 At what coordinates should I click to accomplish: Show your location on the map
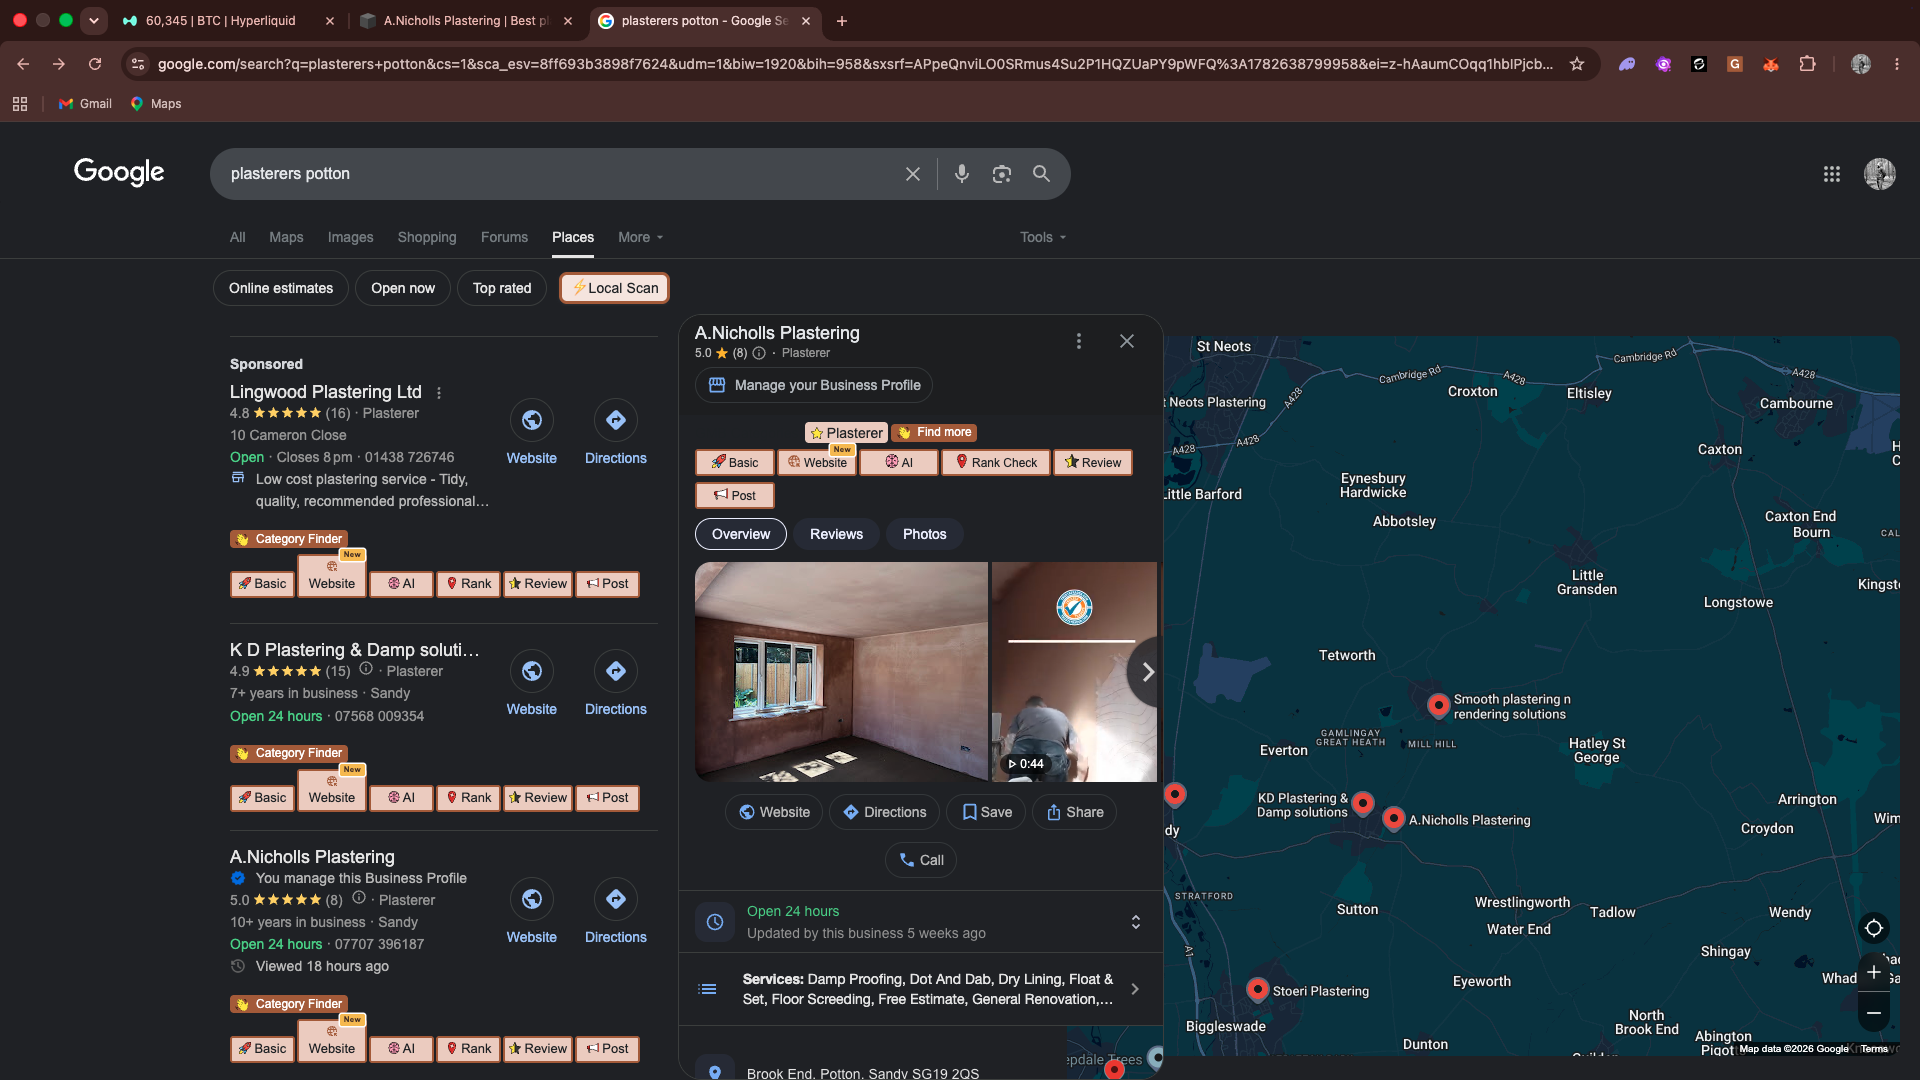[x=1874, y=928]
